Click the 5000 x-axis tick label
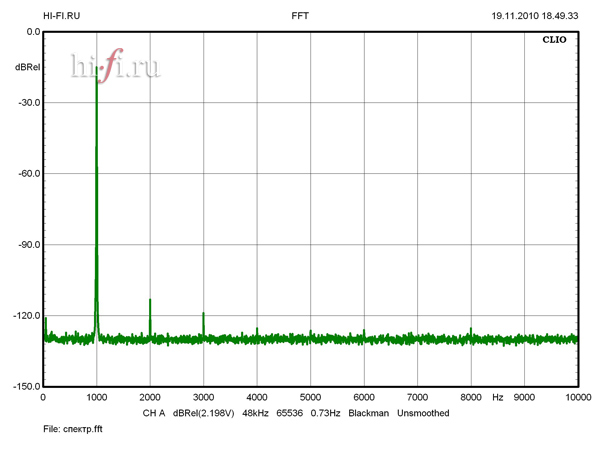The height and width of the screenshot is (450, 600). (310, 397)
